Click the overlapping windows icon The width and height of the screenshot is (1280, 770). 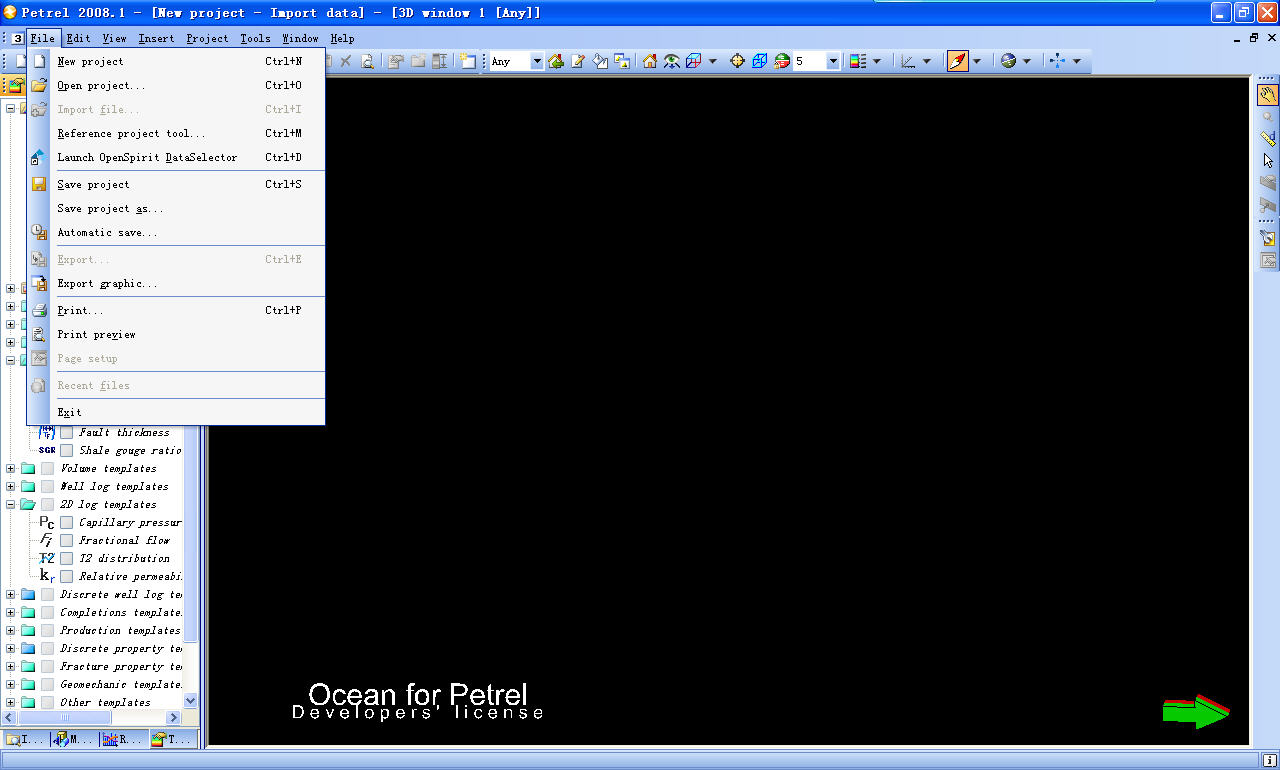[x=622, y=61]
